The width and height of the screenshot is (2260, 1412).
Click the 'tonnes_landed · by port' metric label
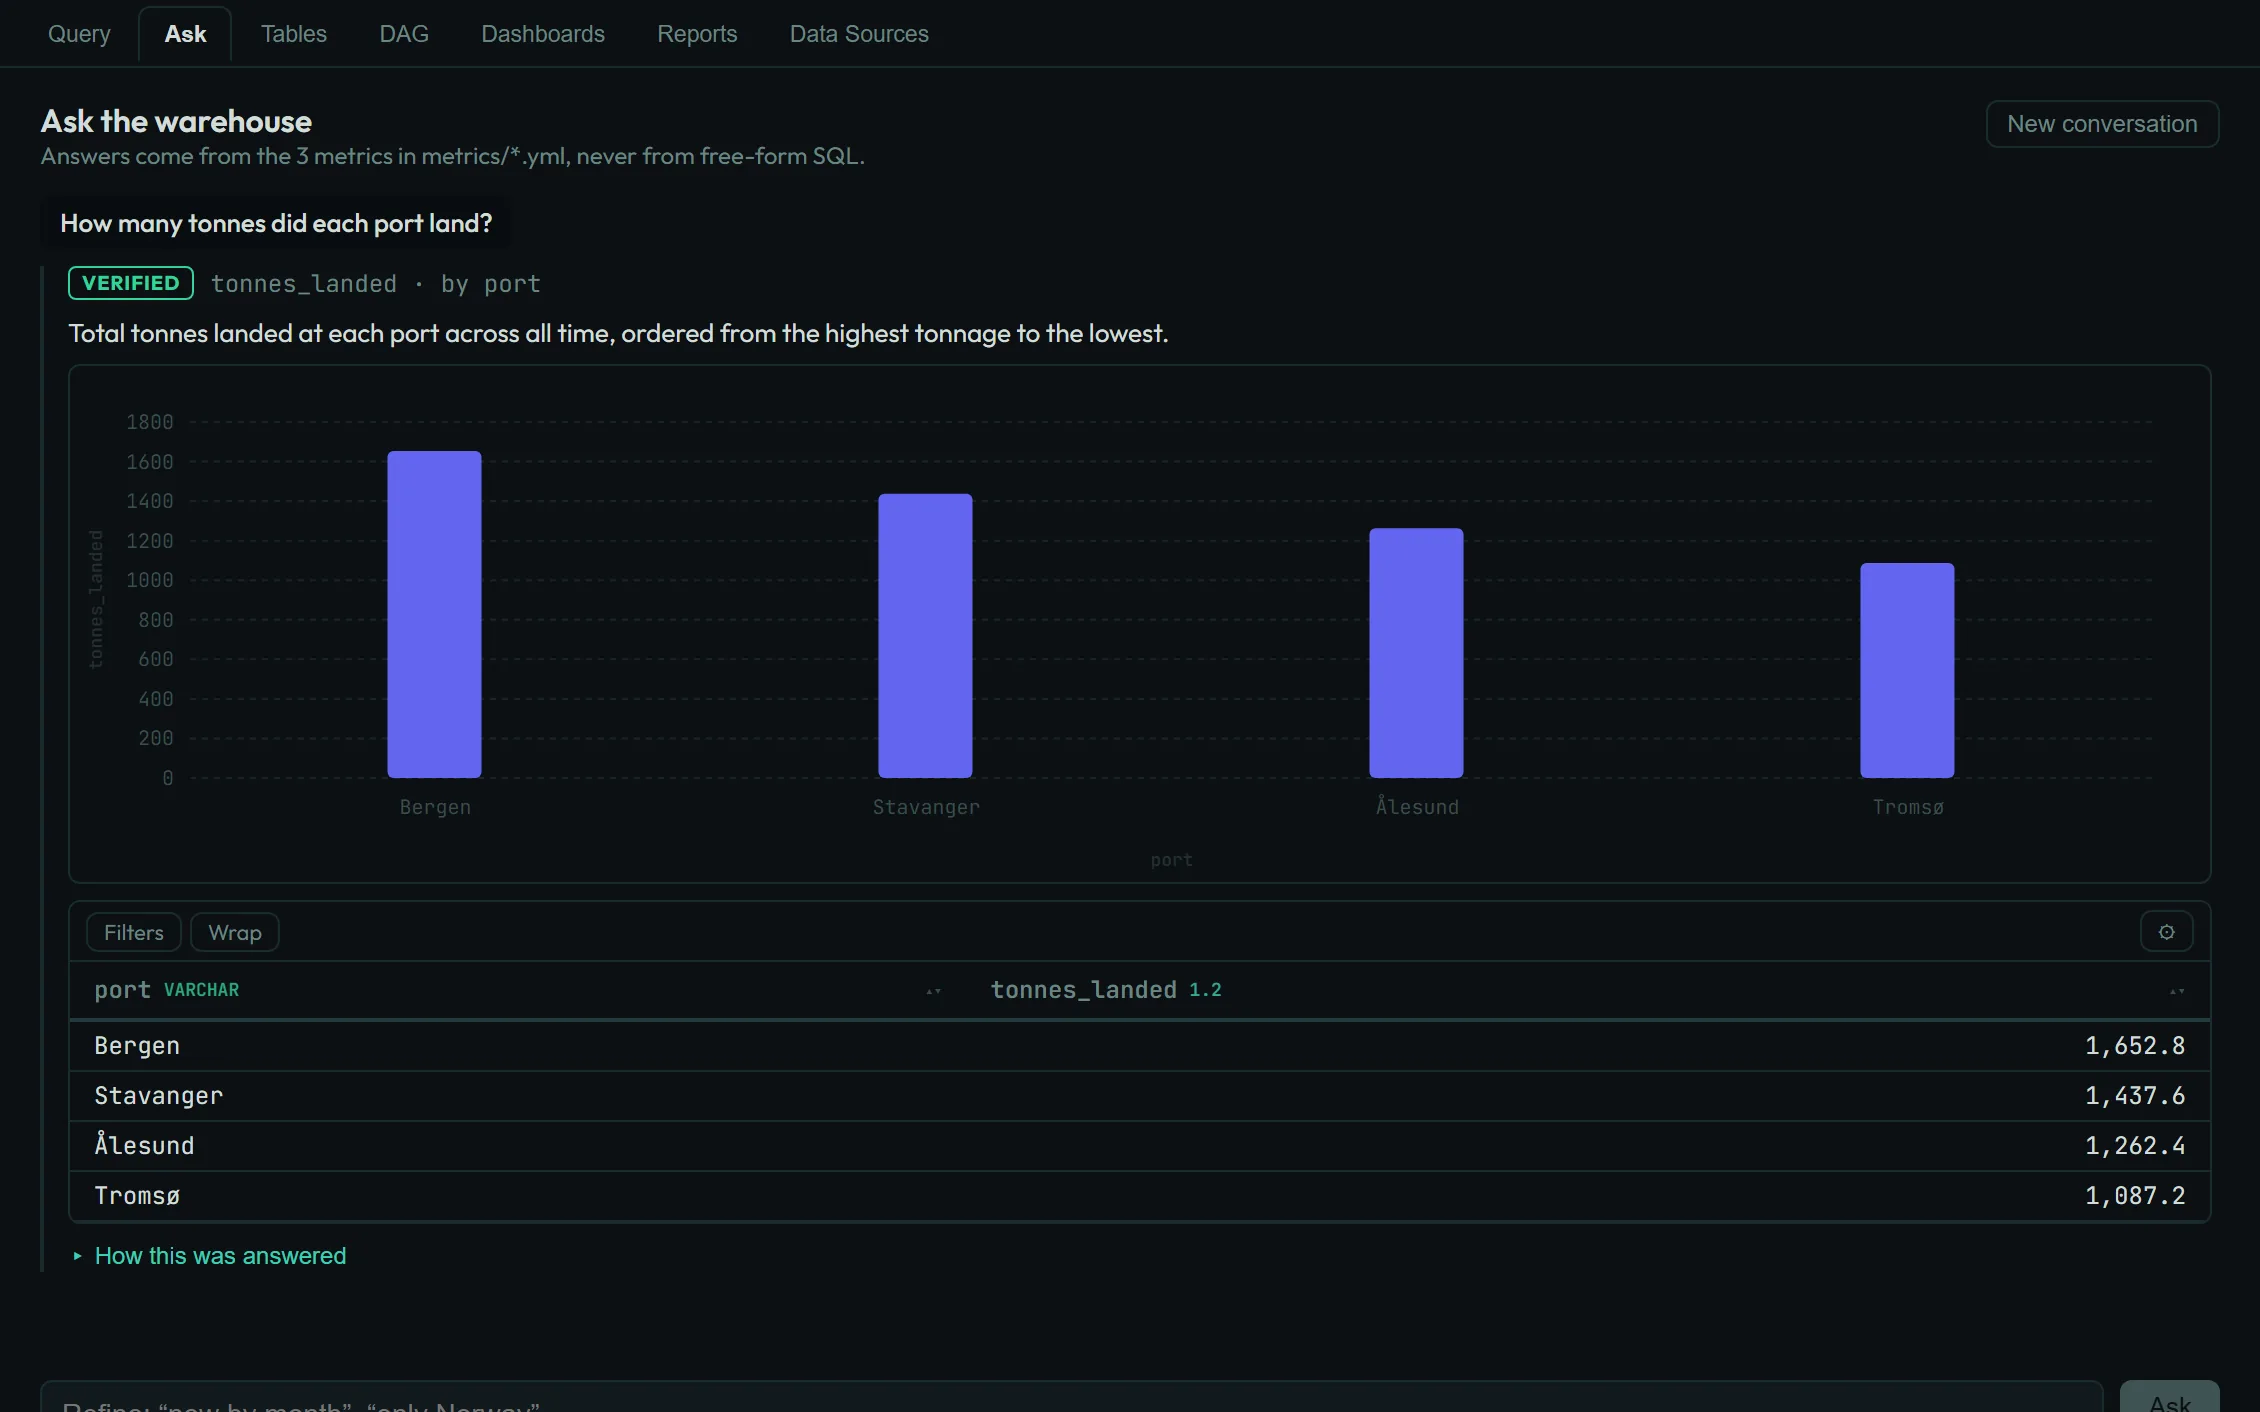[x=375, y=284]
